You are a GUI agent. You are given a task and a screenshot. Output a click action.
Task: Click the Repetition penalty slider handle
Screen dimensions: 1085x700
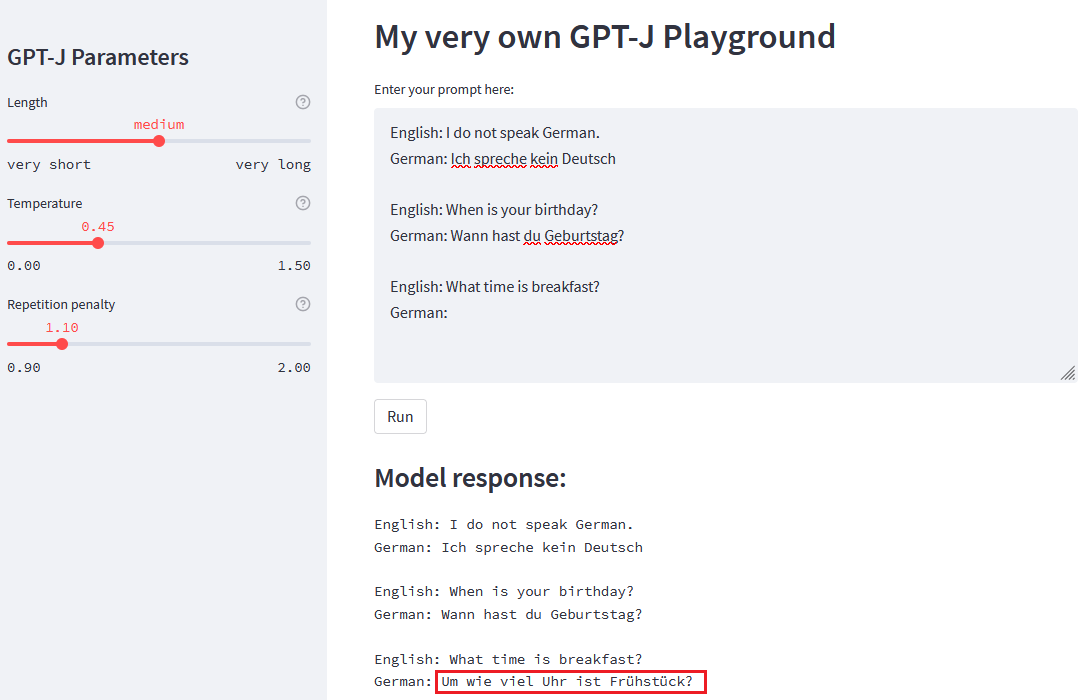pos(62,344)
